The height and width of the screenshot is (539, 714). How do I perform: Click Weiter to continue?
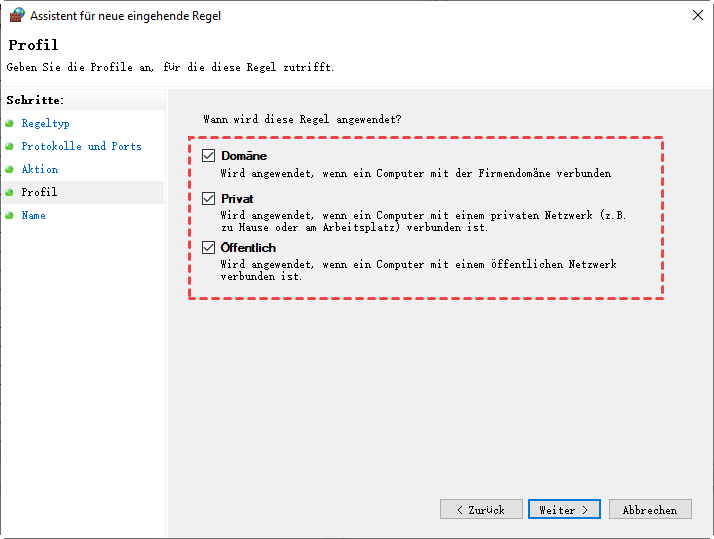(564, 509)
